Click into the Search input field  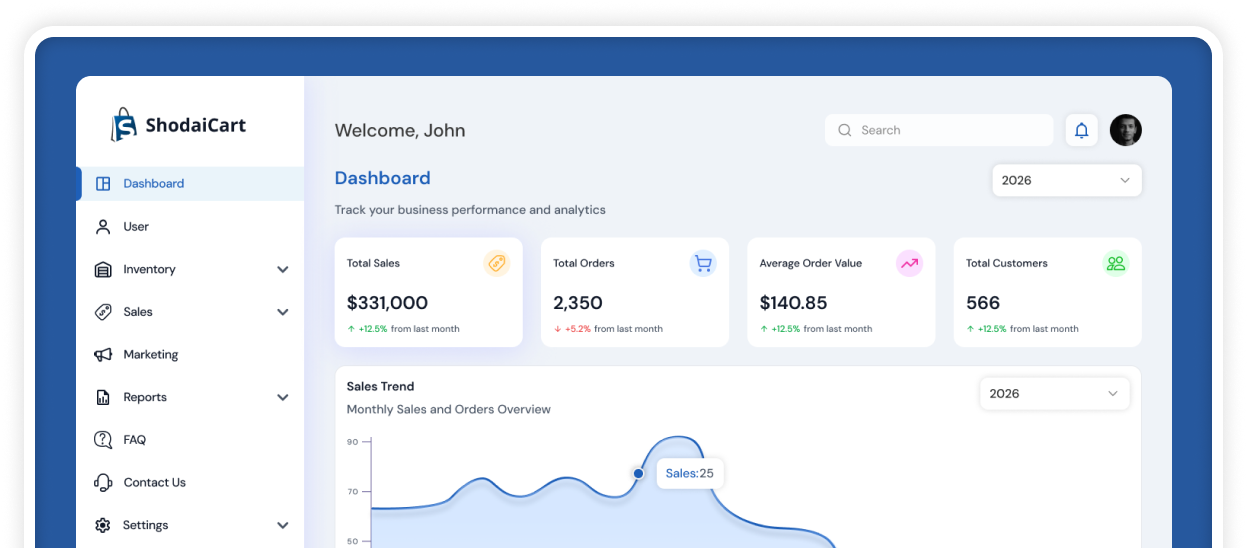[939, 130]
